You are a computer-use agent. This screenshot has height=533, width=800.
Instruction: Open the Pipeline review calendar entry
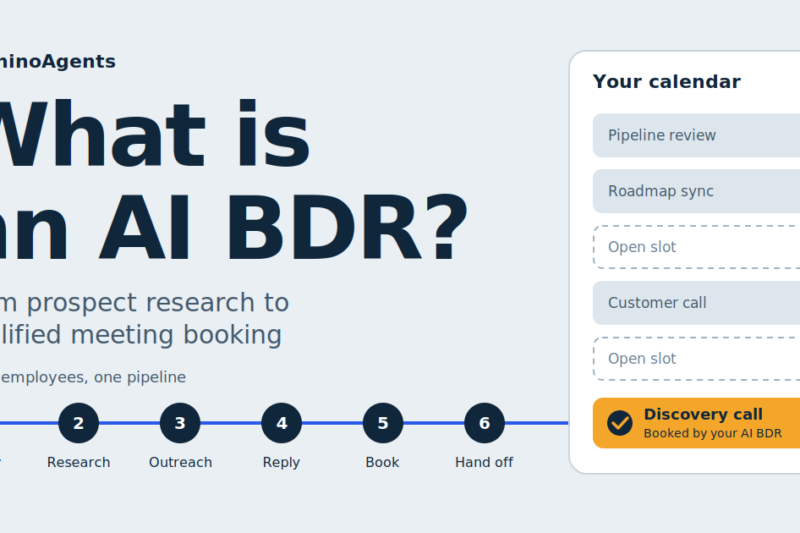[696, 135]
